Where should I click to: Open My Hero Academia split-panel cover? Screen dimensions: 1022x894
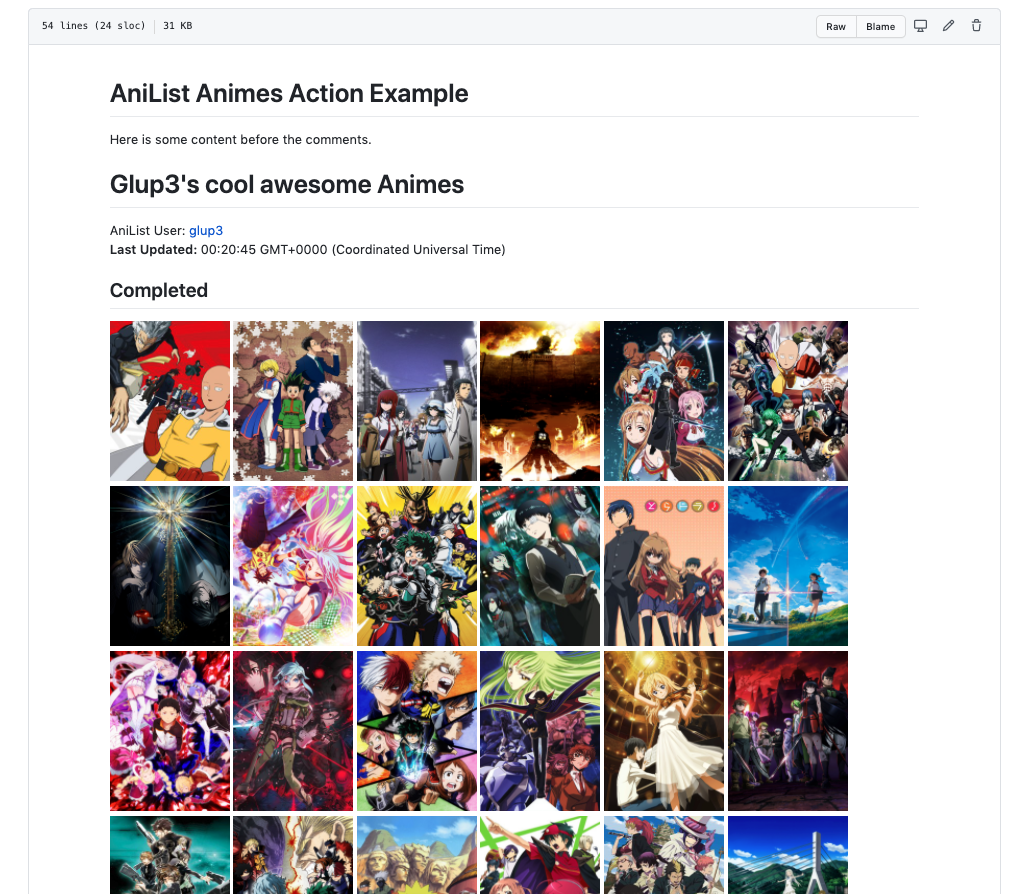coord(417,731)
